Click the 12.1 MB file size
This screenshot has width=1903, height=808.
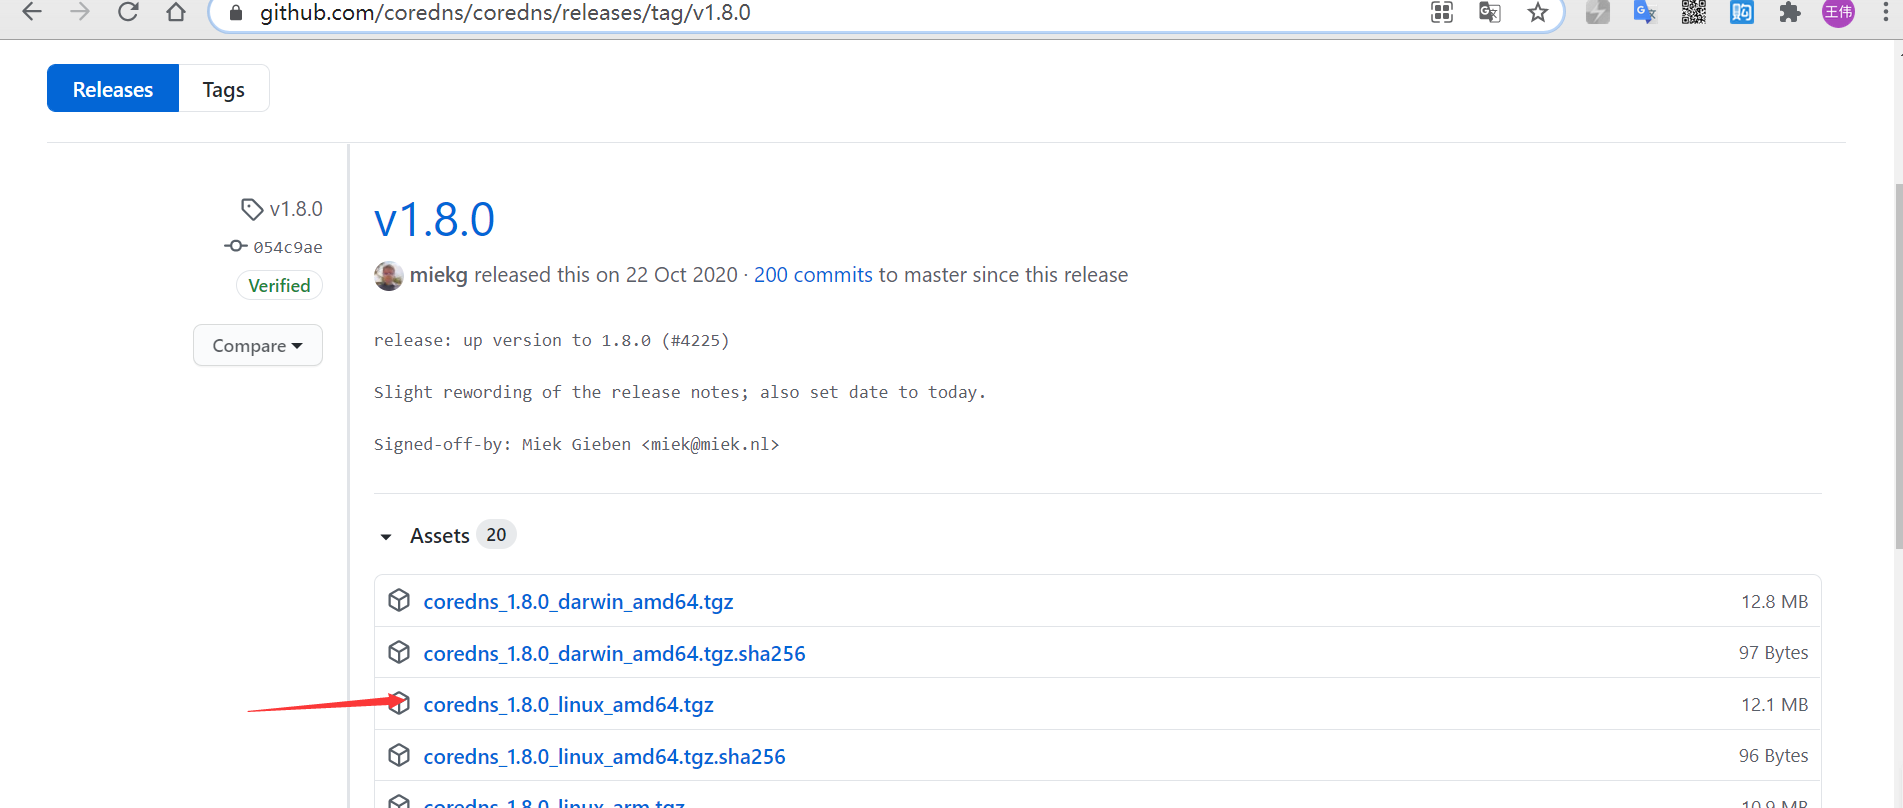tap(1774, 704)
